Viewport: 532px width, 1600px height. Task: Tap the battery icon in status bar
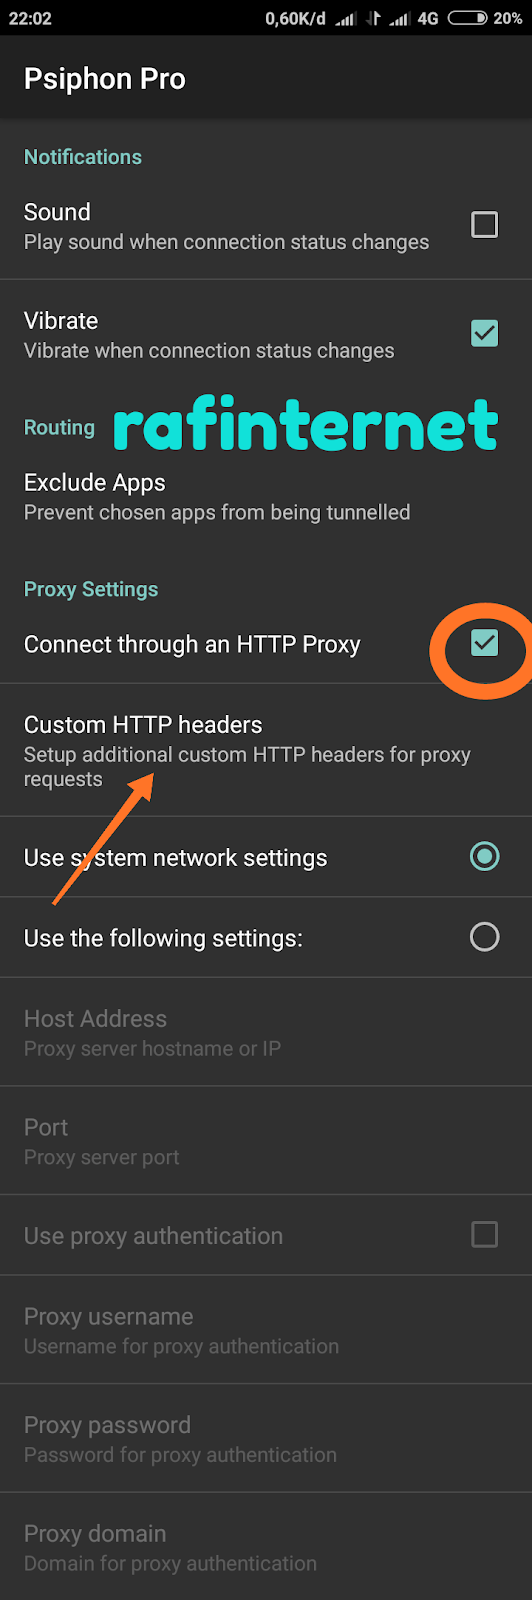coord(468,18)
